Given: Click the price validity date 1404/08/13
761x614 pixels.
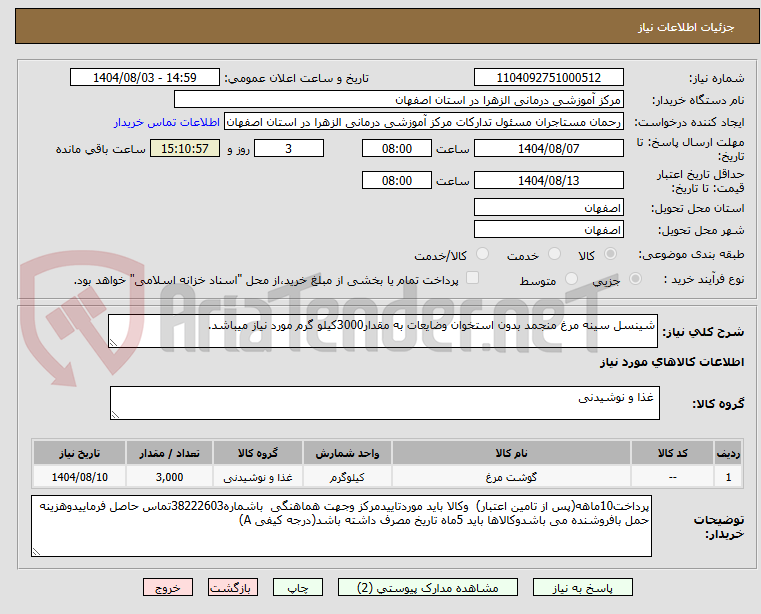Looking at the screenshot, I should coord(548,181).
